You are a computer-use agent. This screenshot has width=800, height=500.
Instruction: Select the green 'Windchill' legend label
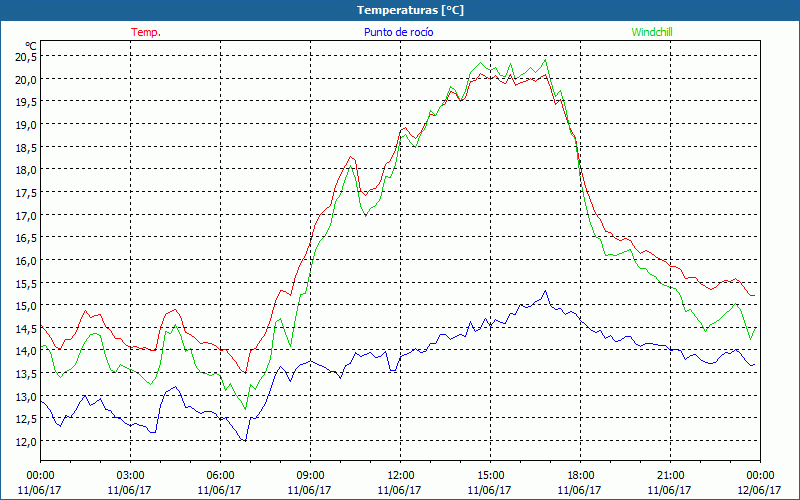(x=652, y=32)
